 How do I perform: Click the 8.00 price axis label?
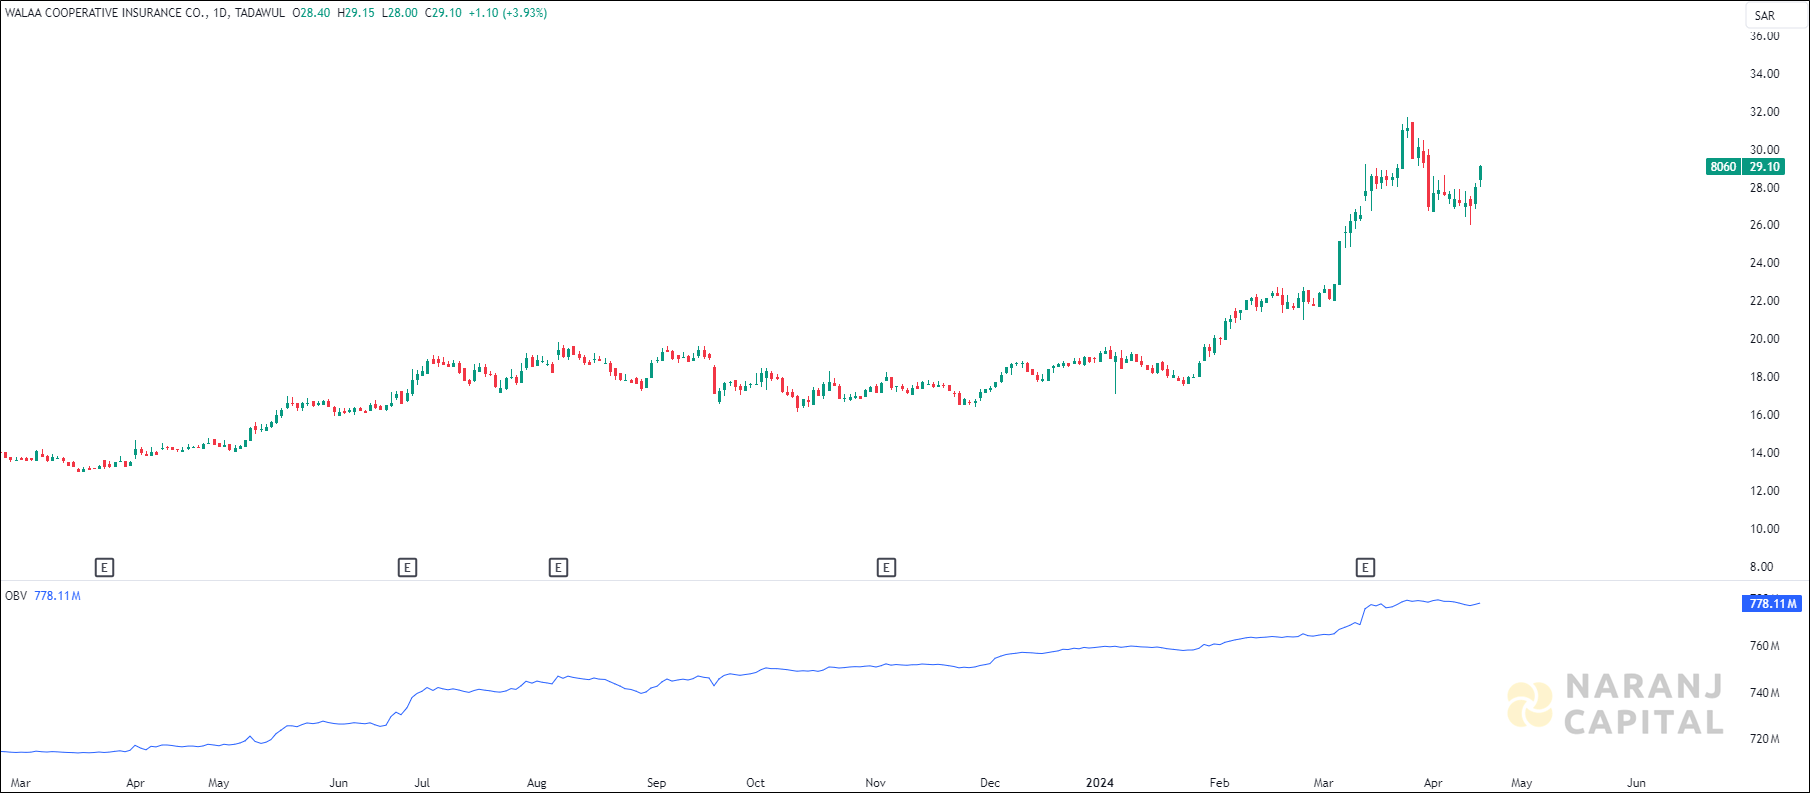[x=1761, y=567]
